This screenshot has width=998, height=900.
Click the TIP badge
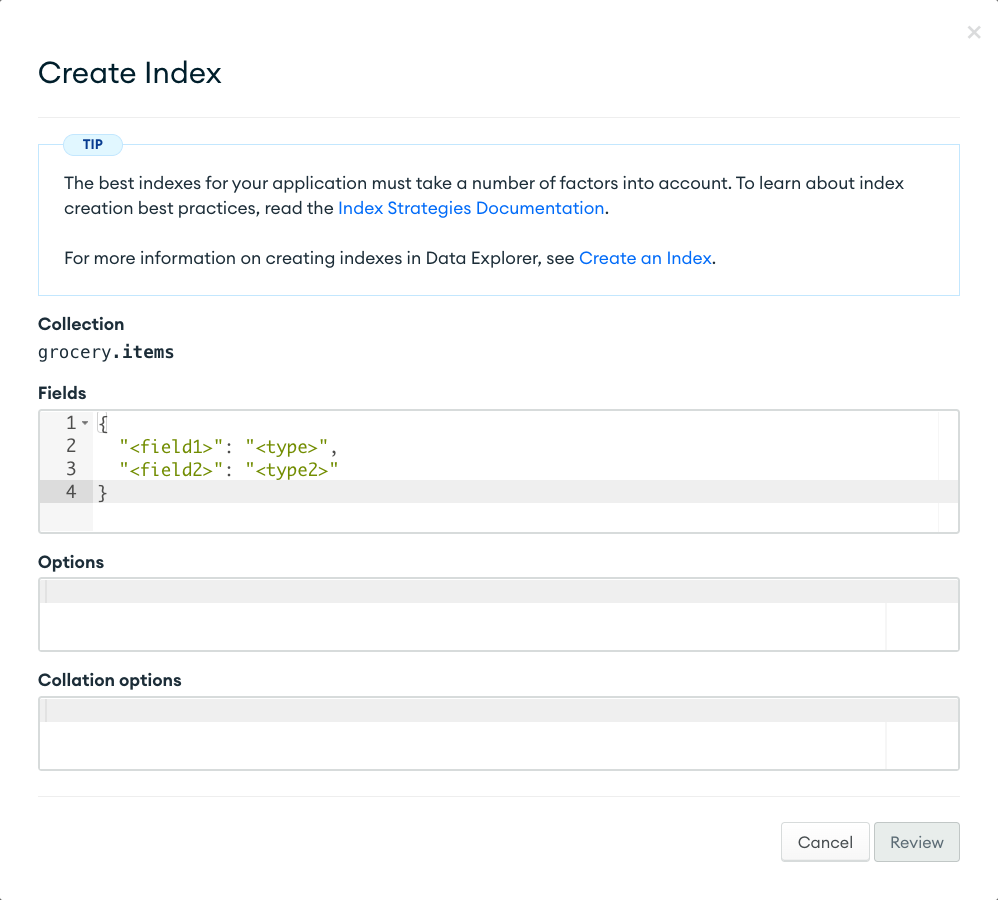pyautogui.click(x=93, y=145)
